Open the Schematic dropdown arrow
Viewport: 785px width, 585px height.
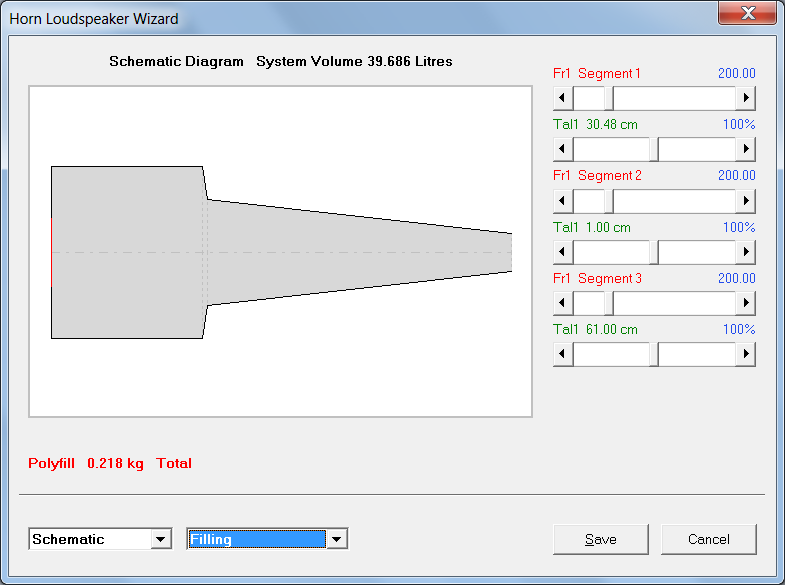[x=161, y=539]
